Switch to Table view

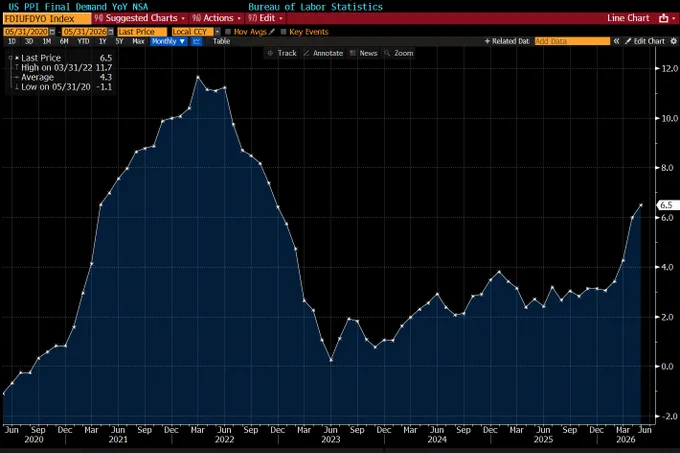click(221, 41)
